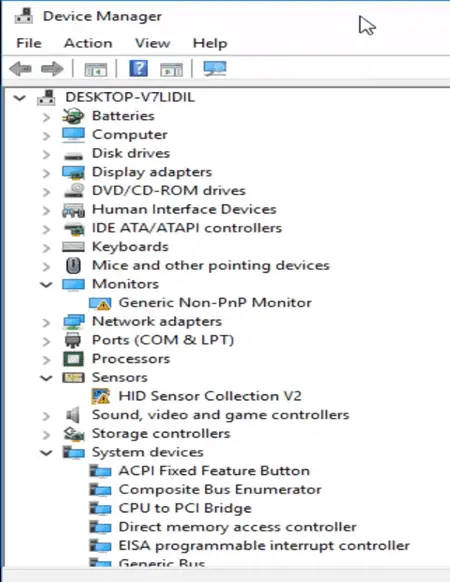Click the Sensors category icon
This screenshot has width=450, height=582.
73,378
